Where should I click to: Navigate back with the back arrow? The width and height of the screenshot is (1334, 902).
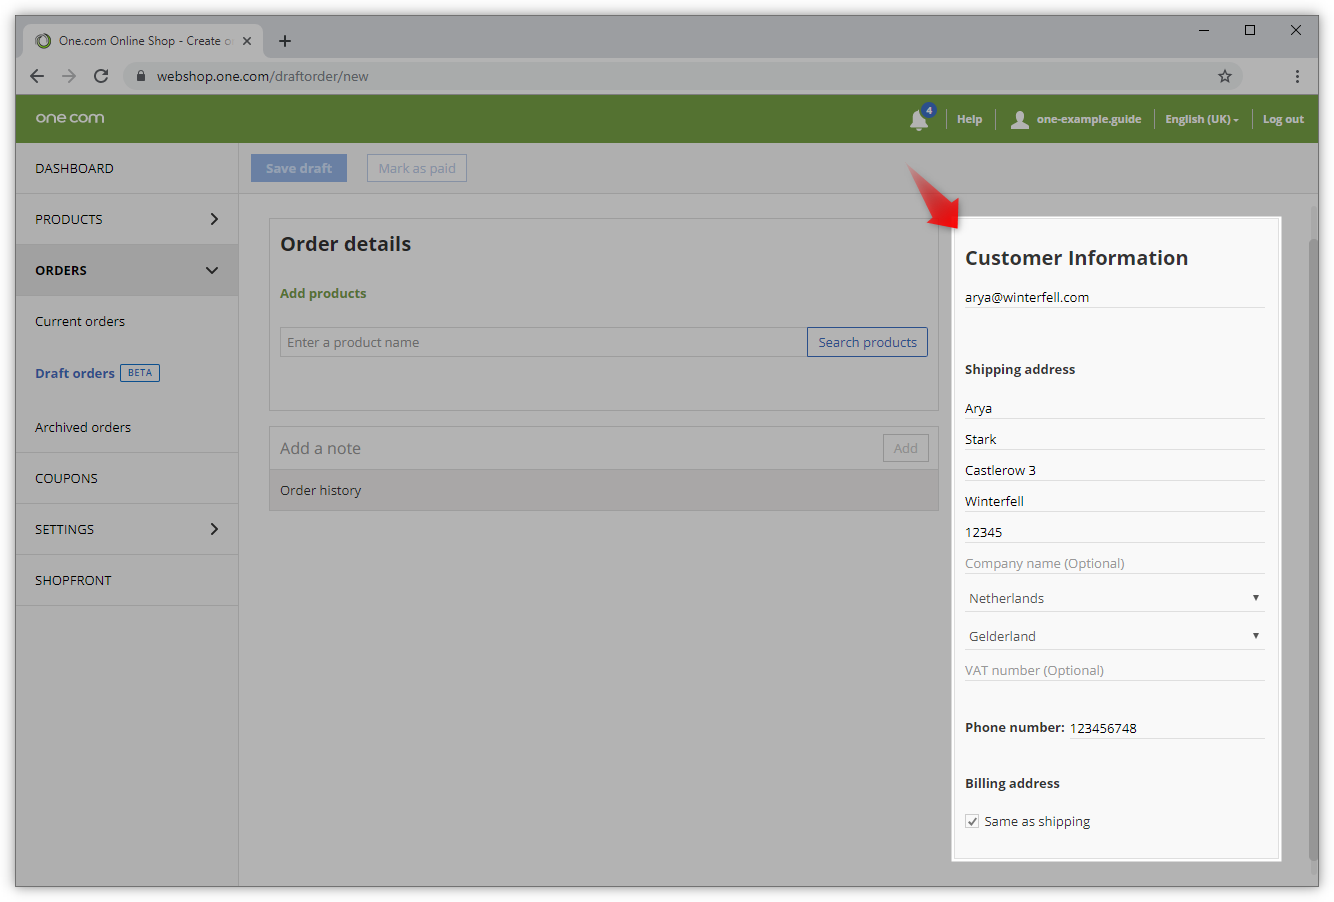[x=37, y=75]
